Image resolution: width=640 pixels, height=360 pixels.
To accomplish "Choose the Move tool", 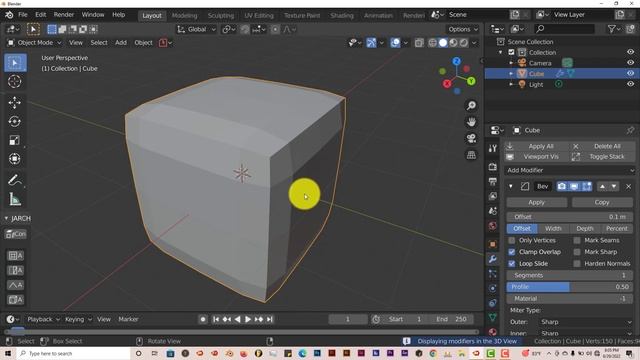I will pyautogui.click(x=15, y=102).
